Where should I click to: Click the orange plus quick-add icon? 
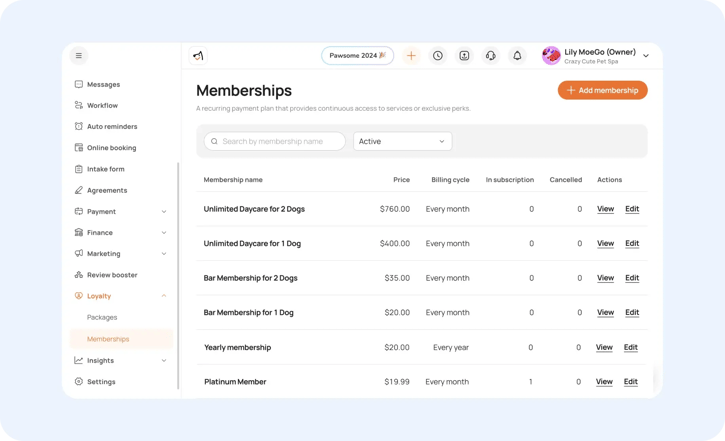click(411, 56)
